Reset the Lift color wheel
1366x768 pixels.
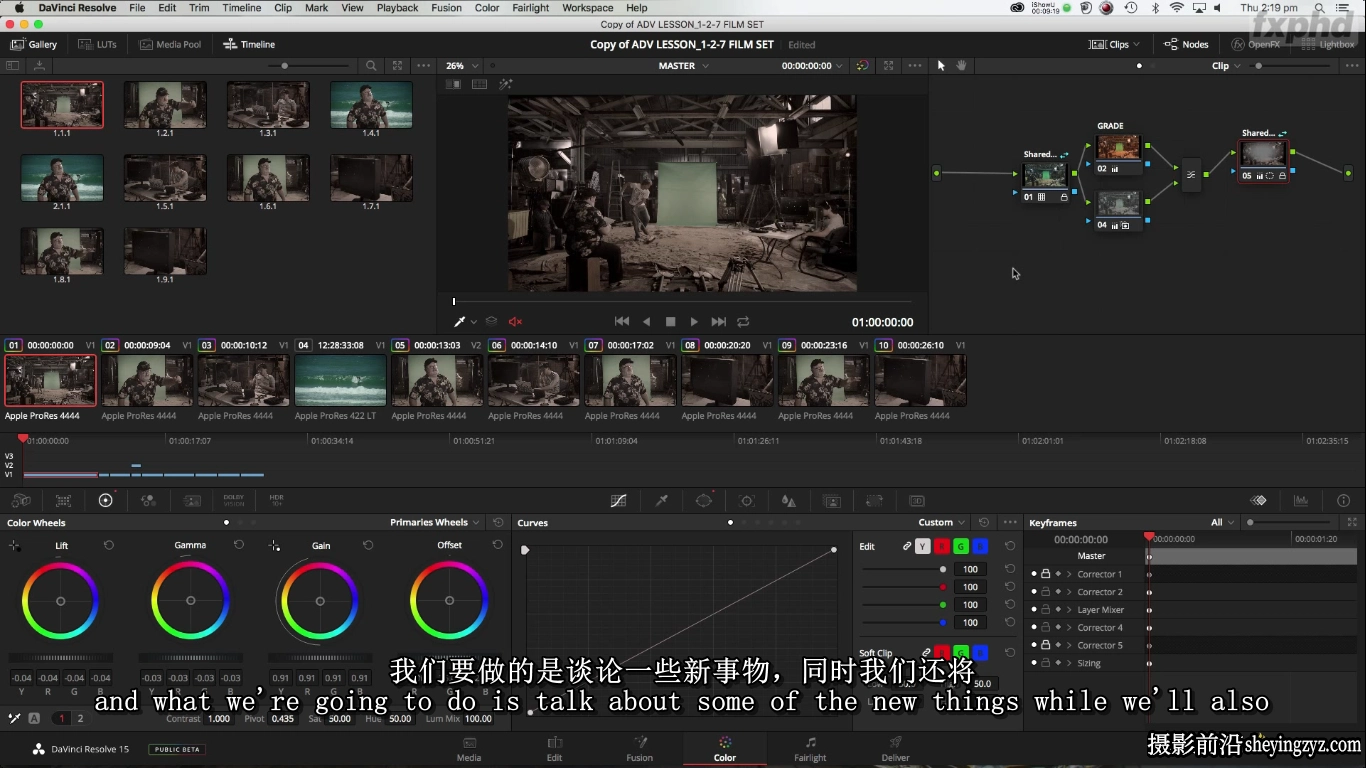(x=109, y=545)
